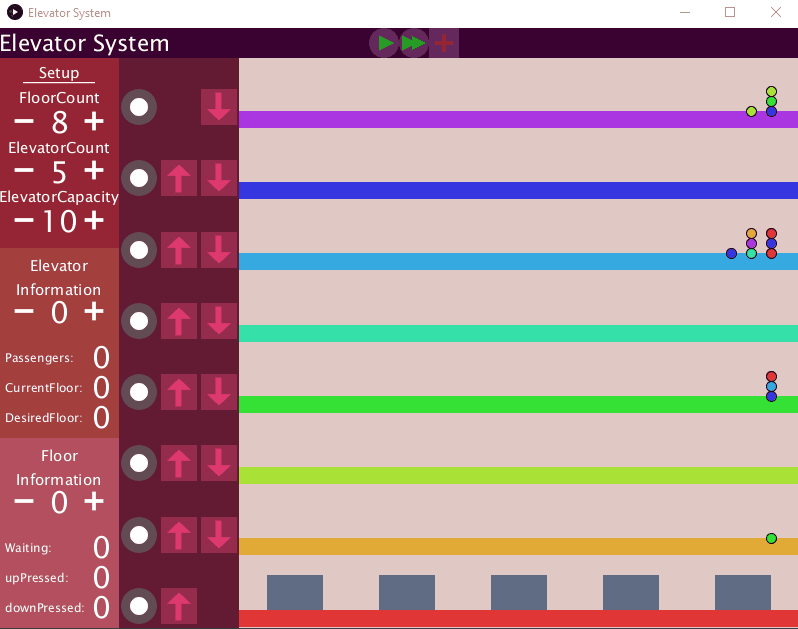Select previous floor in Floor Information
The height and width of the screenshot is (629, 798).
(x=24, y=501)
